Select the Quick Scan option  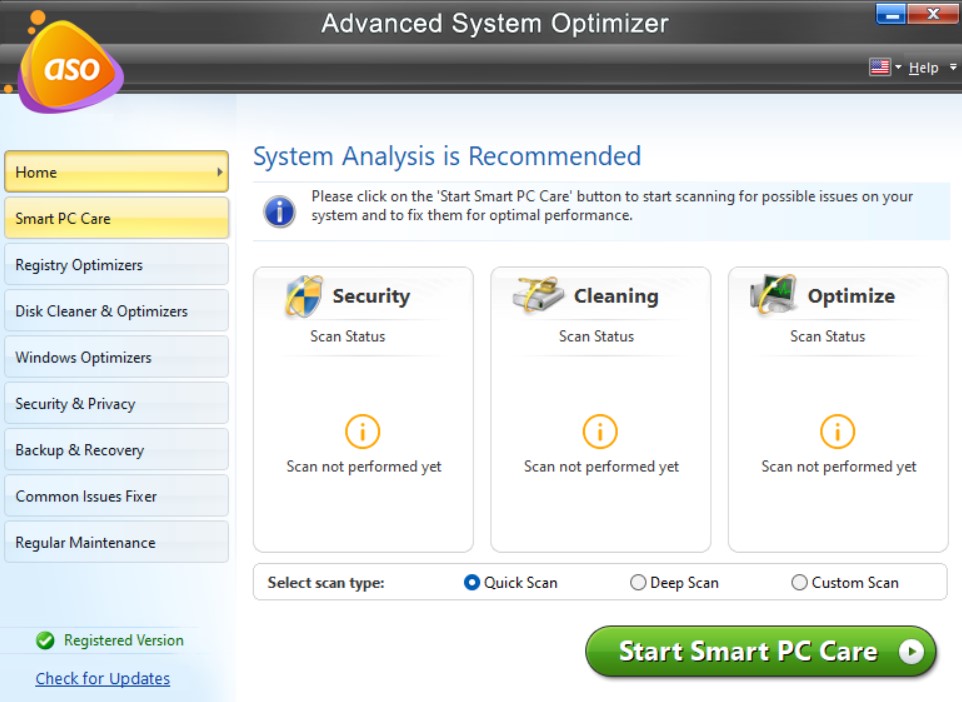coord(471,582)
